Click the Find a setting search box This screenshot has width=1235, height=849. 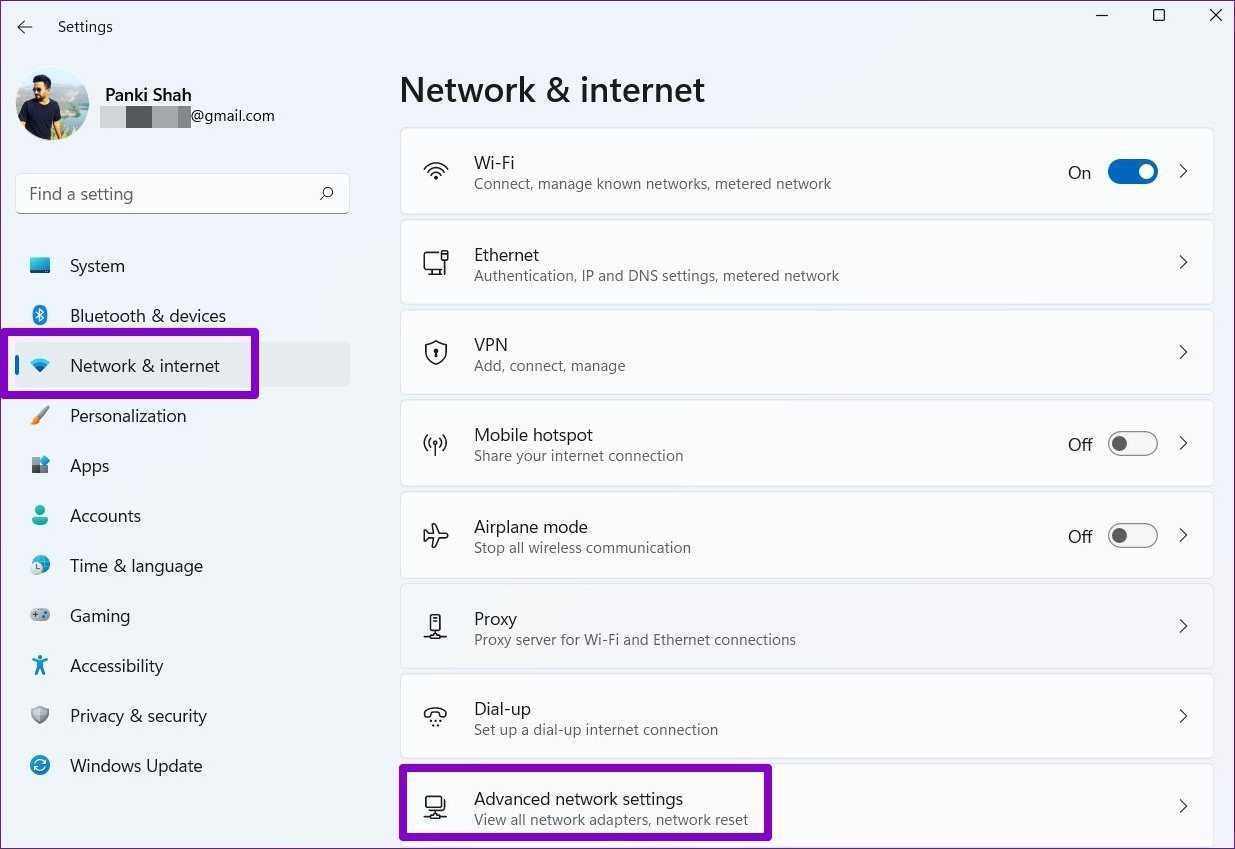(170, 194)
